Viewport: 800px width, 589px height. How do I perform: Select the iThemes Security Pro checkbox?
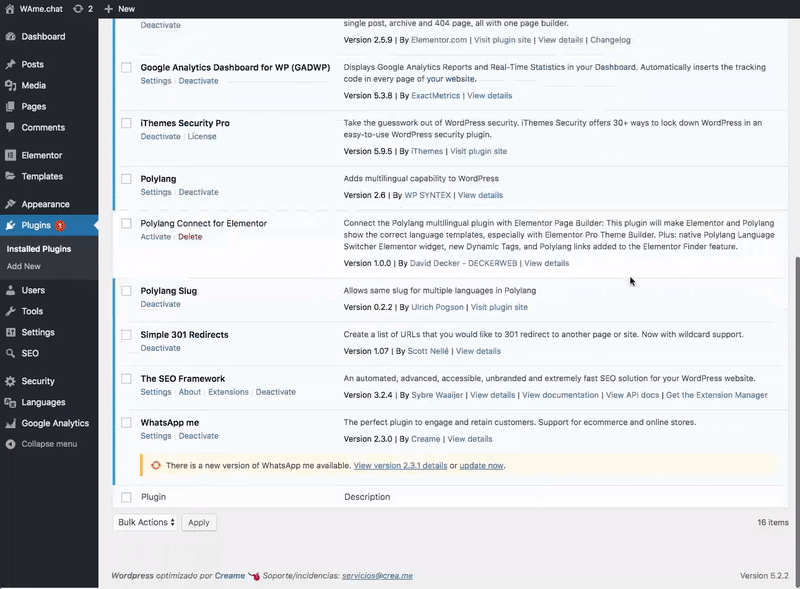[x=126, y=123]
